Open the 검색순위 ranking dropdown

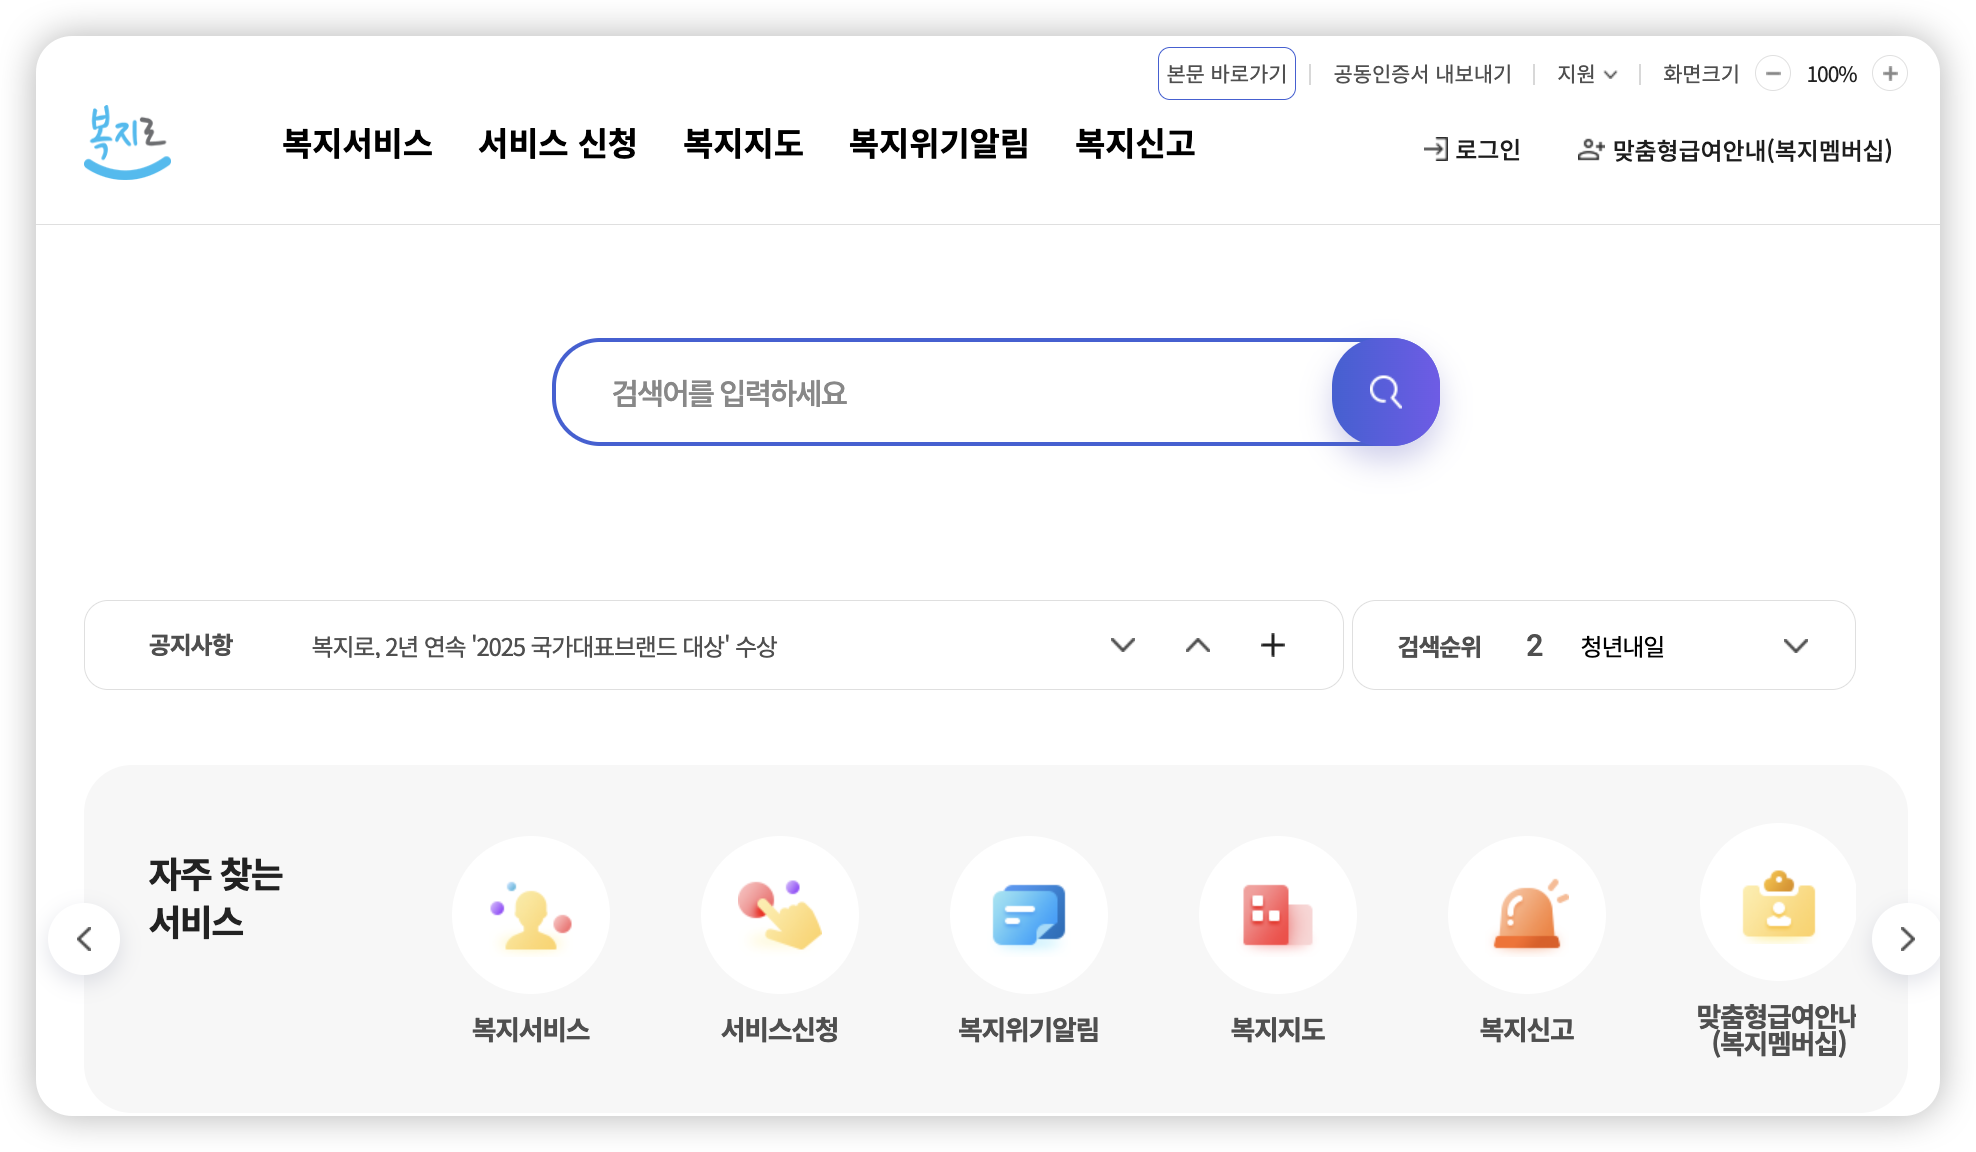pyautogui.click(x=1797, y=645)
